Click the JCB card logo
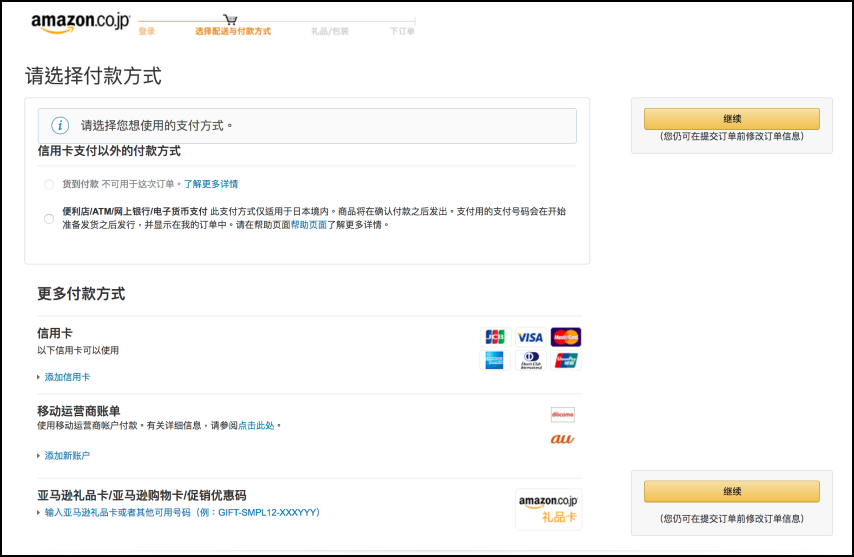 pos(495,337)
